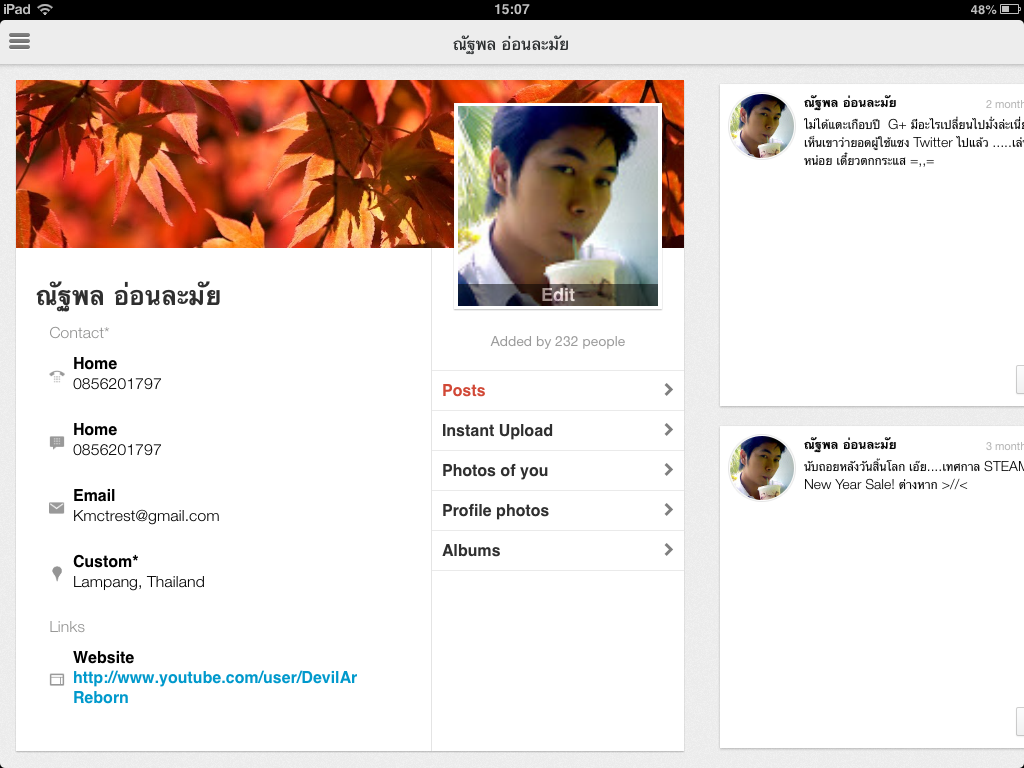Tap the Kmctrest@gmail.com email address
The image size is (1024, 768).
146,516
